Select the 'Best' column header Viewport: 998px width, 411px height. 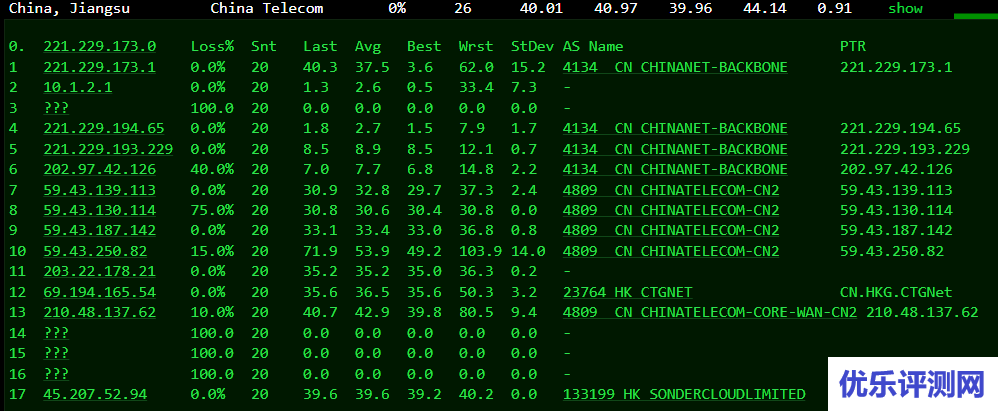[x=424, y=46]
